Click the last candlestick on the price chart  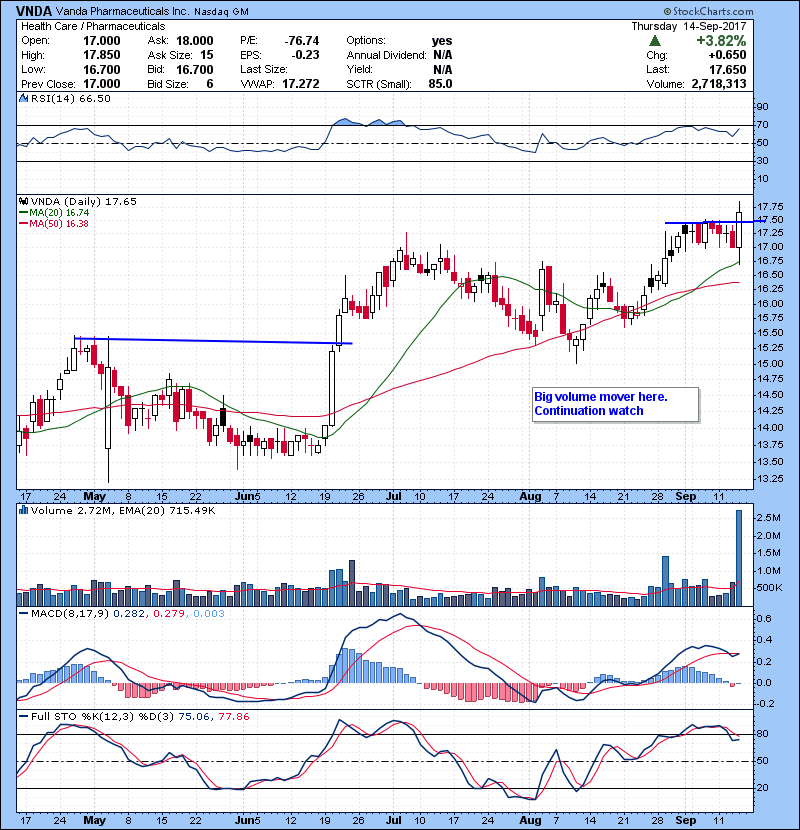click(x=739, y=230)
